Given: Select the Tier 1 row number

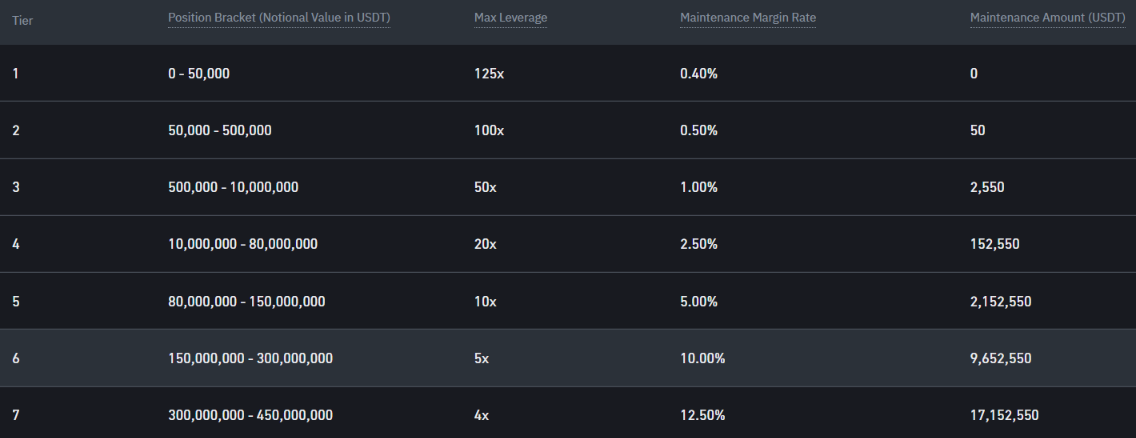Looking at the screenshot, I should (17, 73).
